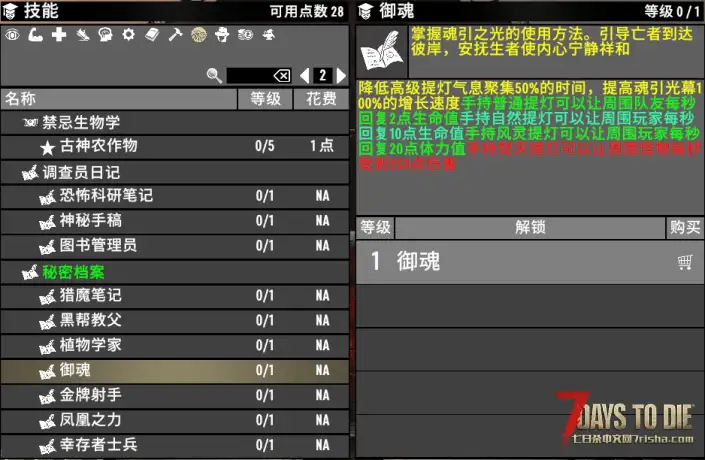Select the 古神农作物 skill row

(x=175, y=146)
